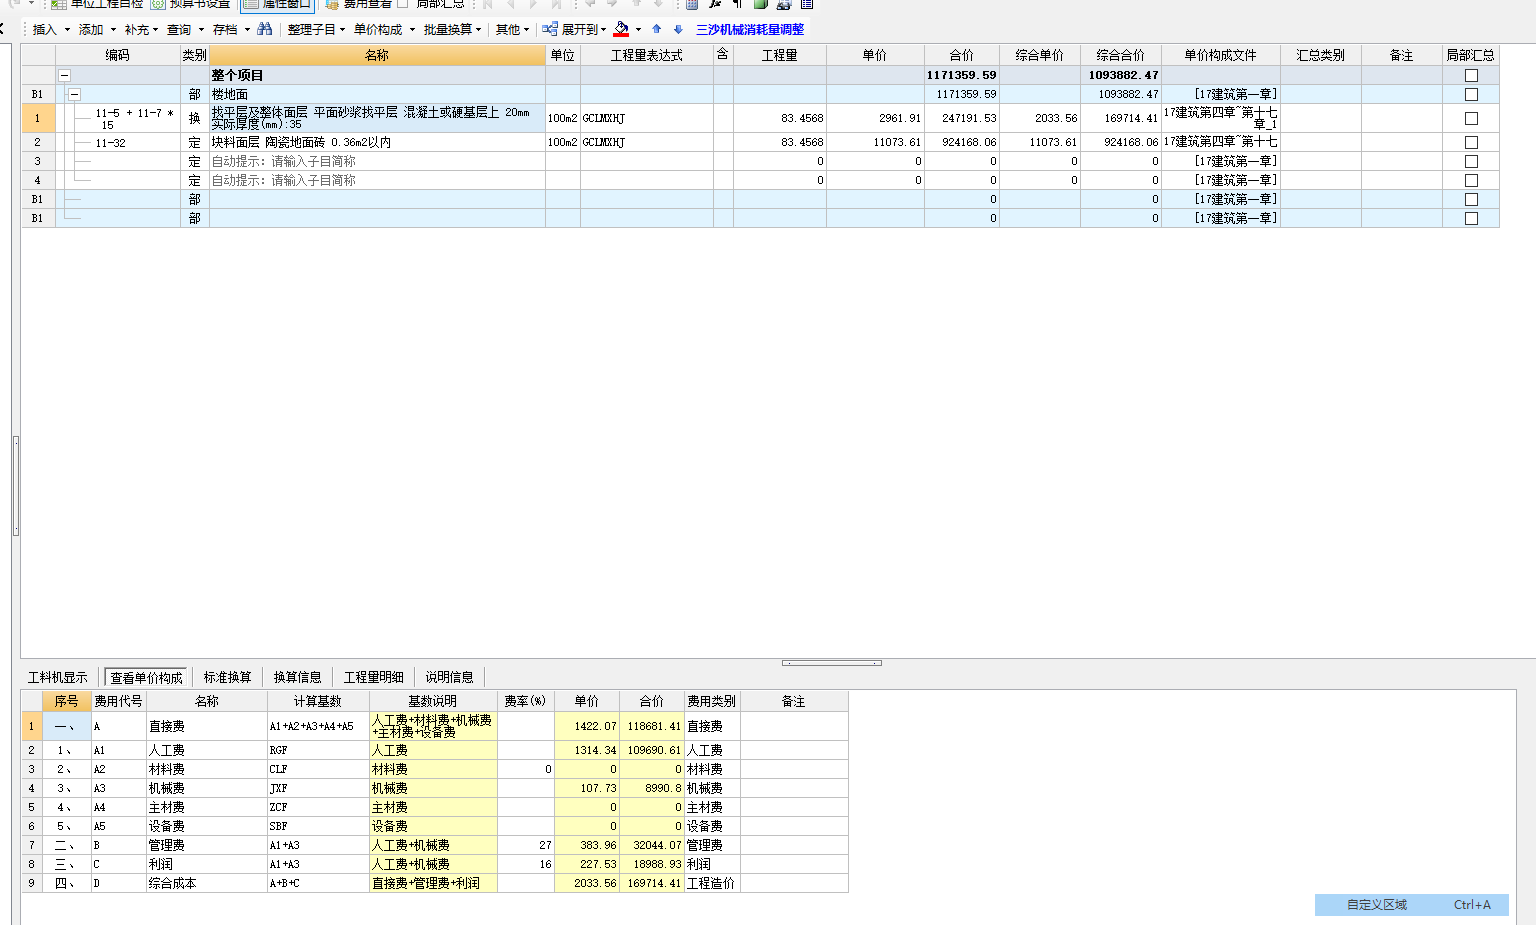Tick 局部汇总 checkbox for 11-32 row
The image size is (1536, 925).
click(x=1471, y=142)
